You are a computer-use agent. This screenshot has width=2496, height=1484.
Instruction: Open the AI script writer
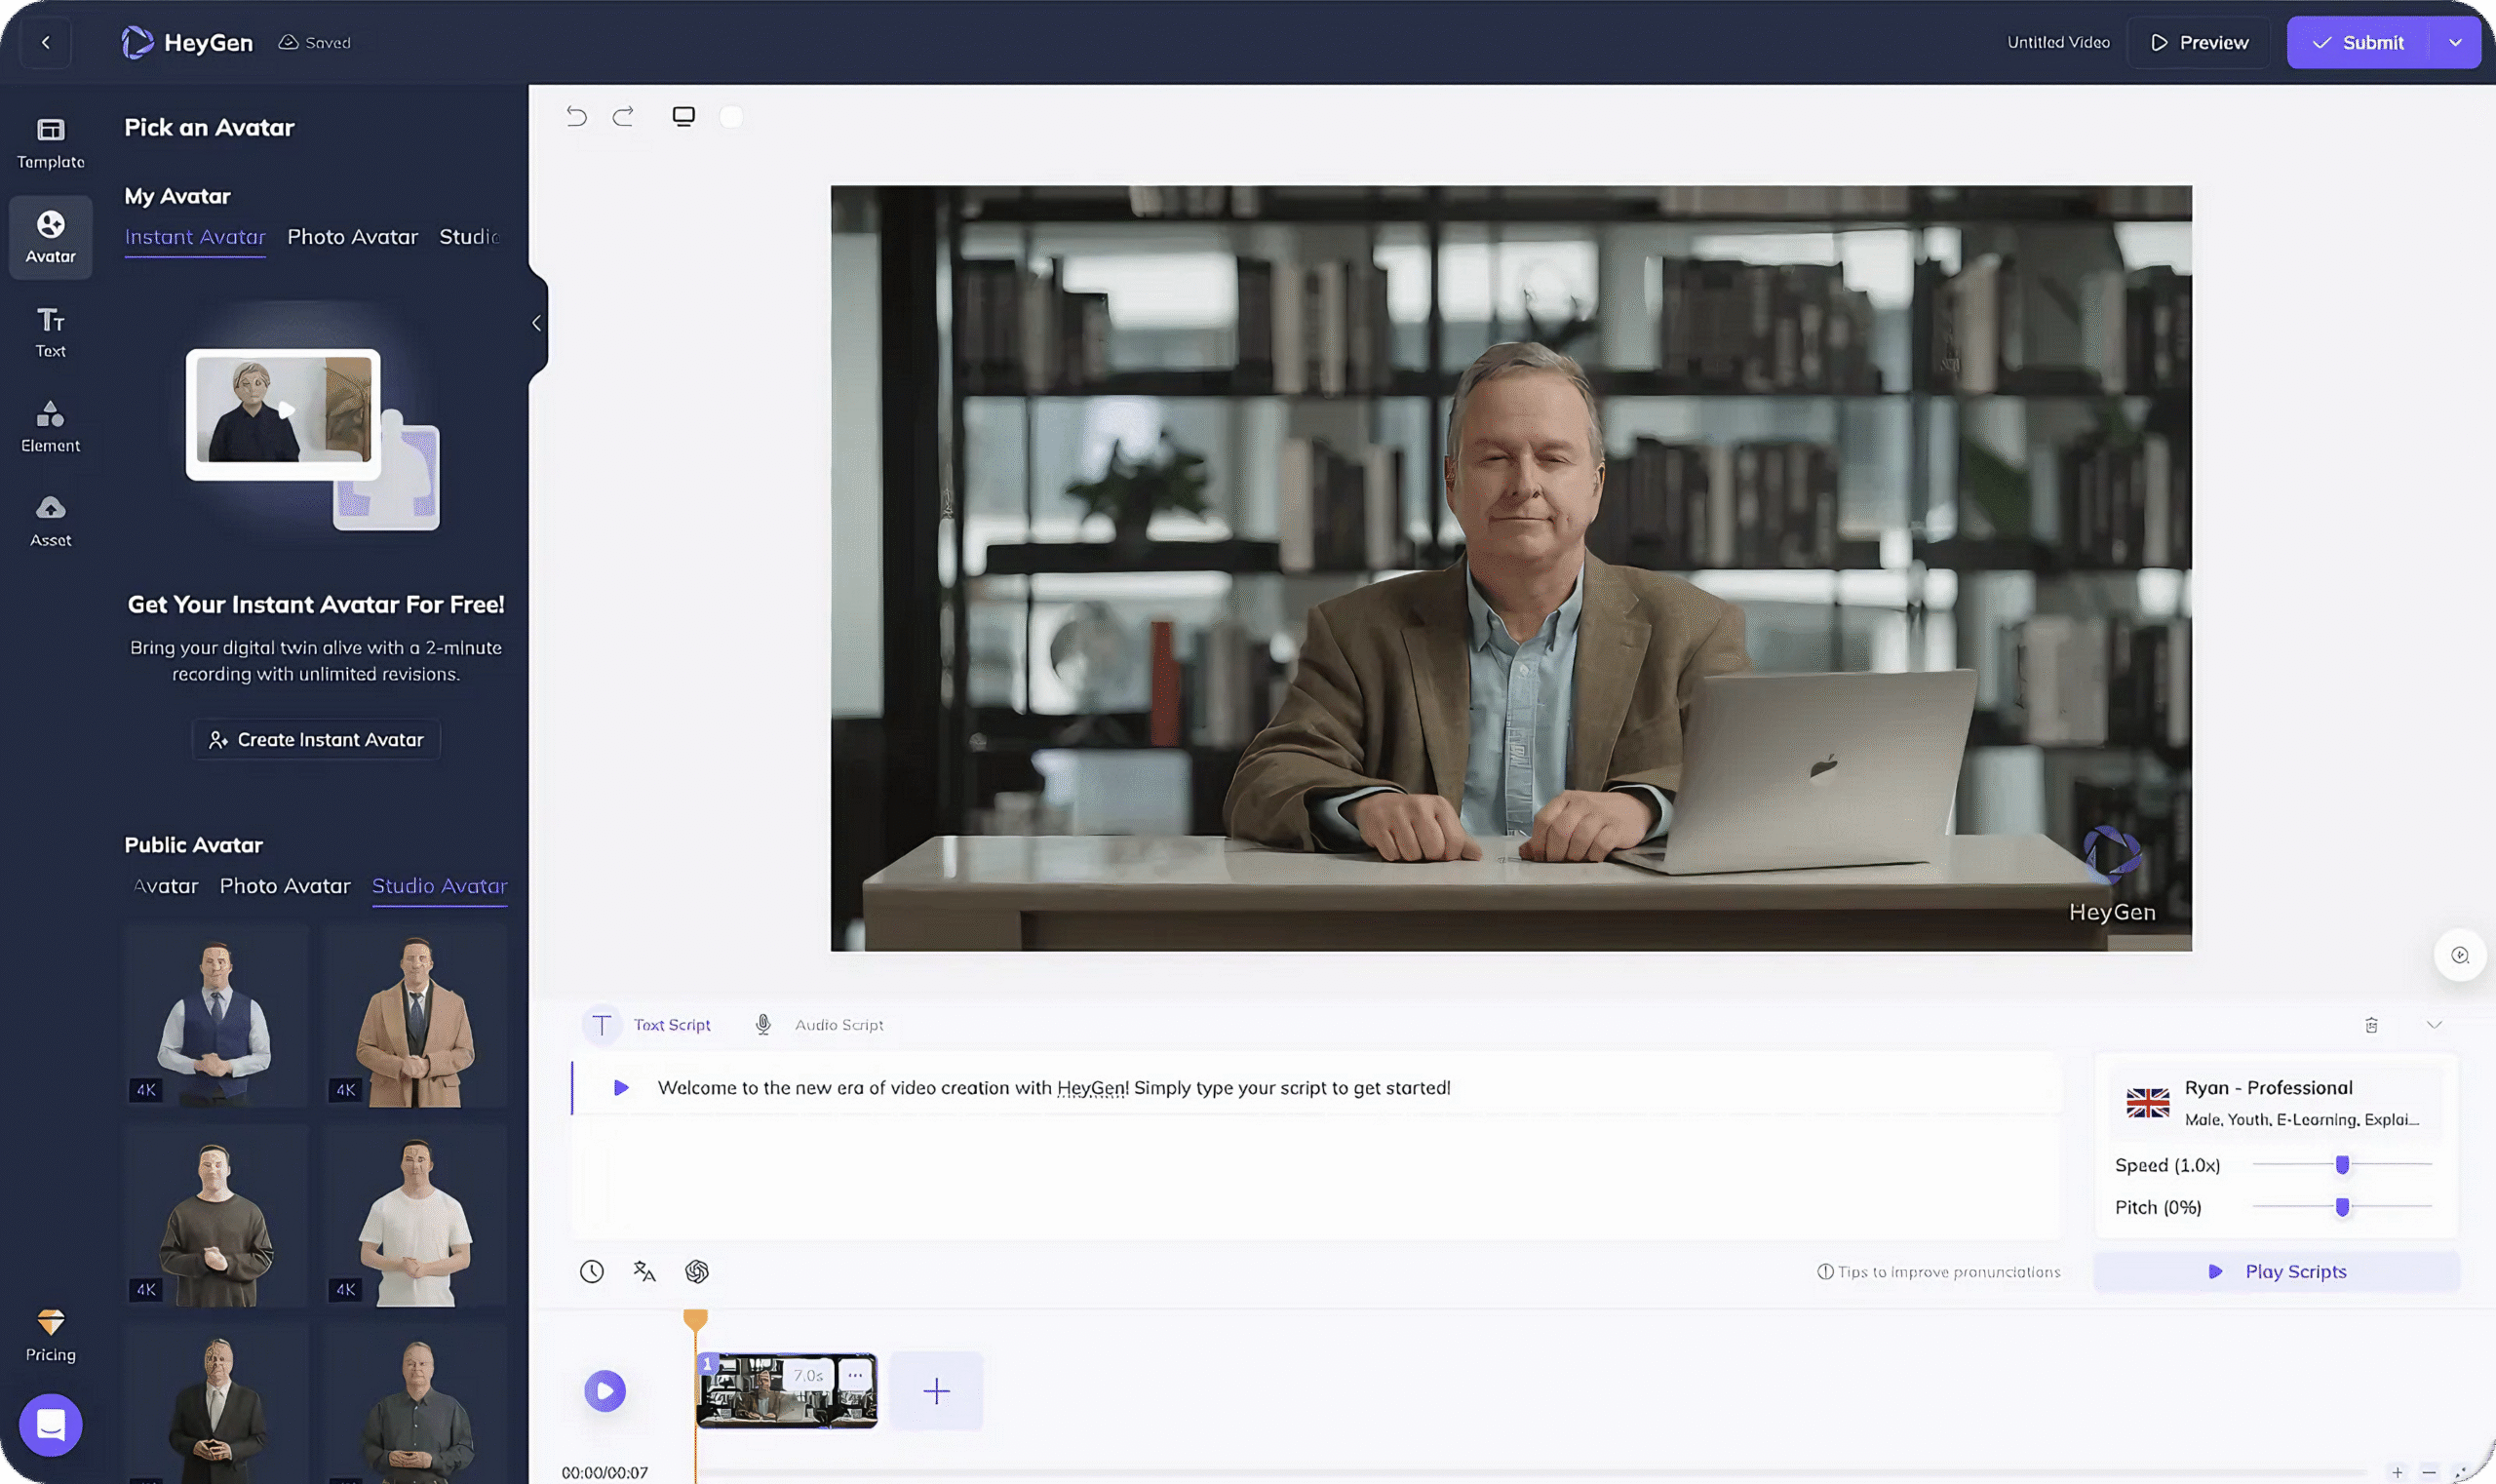[x=697, y=1271]
